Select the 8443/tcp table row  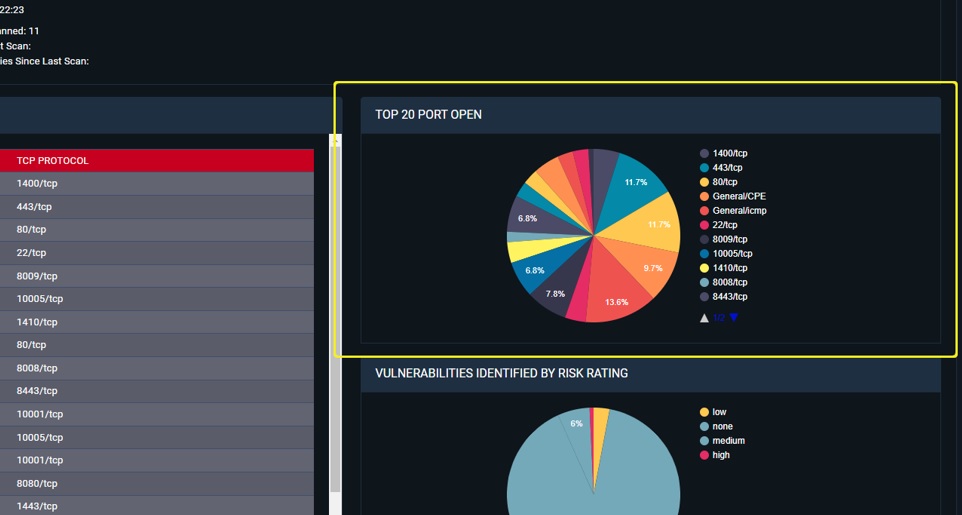coord(156,391)
